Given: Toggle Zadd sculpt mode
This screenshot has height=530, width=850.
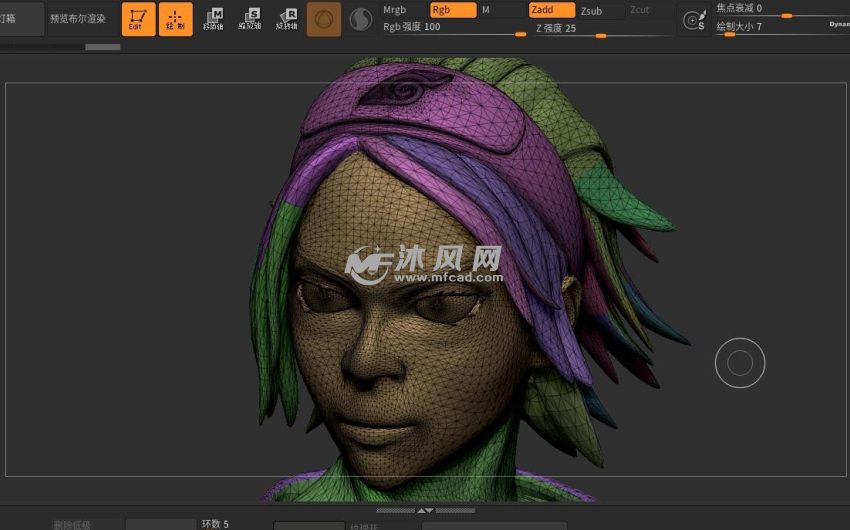Looking at the screenshot, I should pyautogui.click(x=552, y=10).
